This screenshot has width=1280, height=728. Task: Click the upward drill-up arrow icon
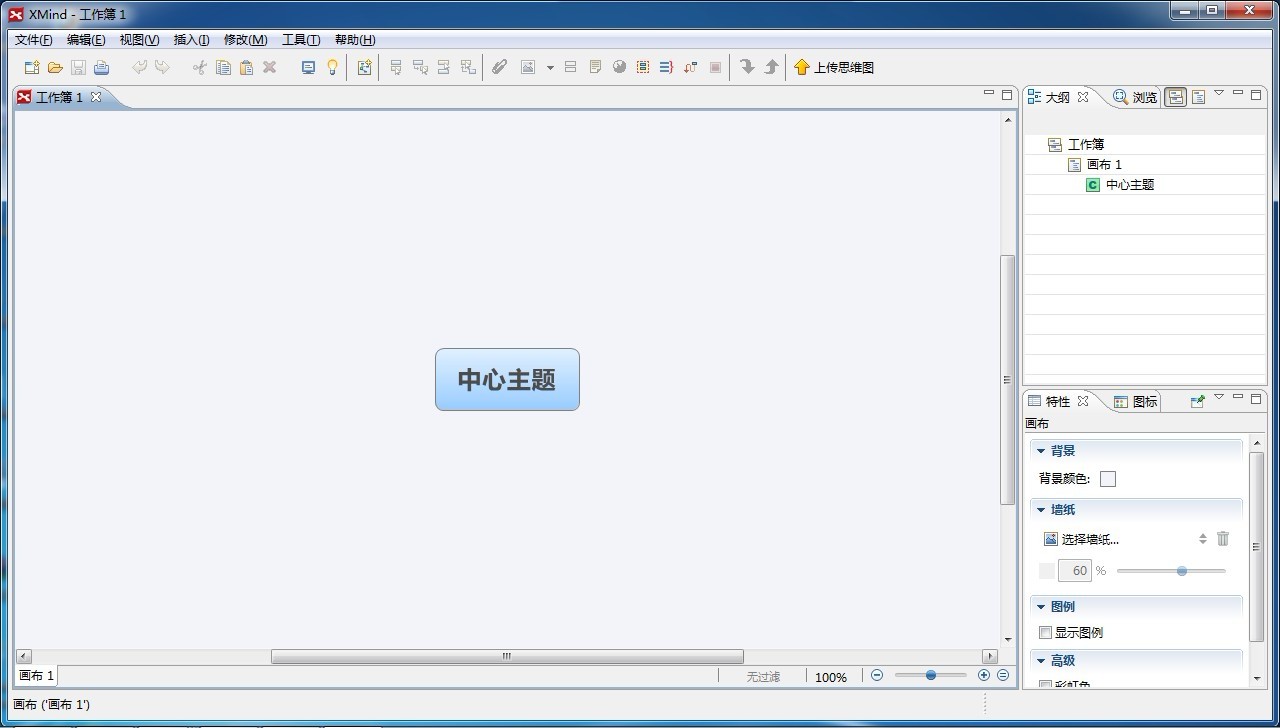[771, 67]
